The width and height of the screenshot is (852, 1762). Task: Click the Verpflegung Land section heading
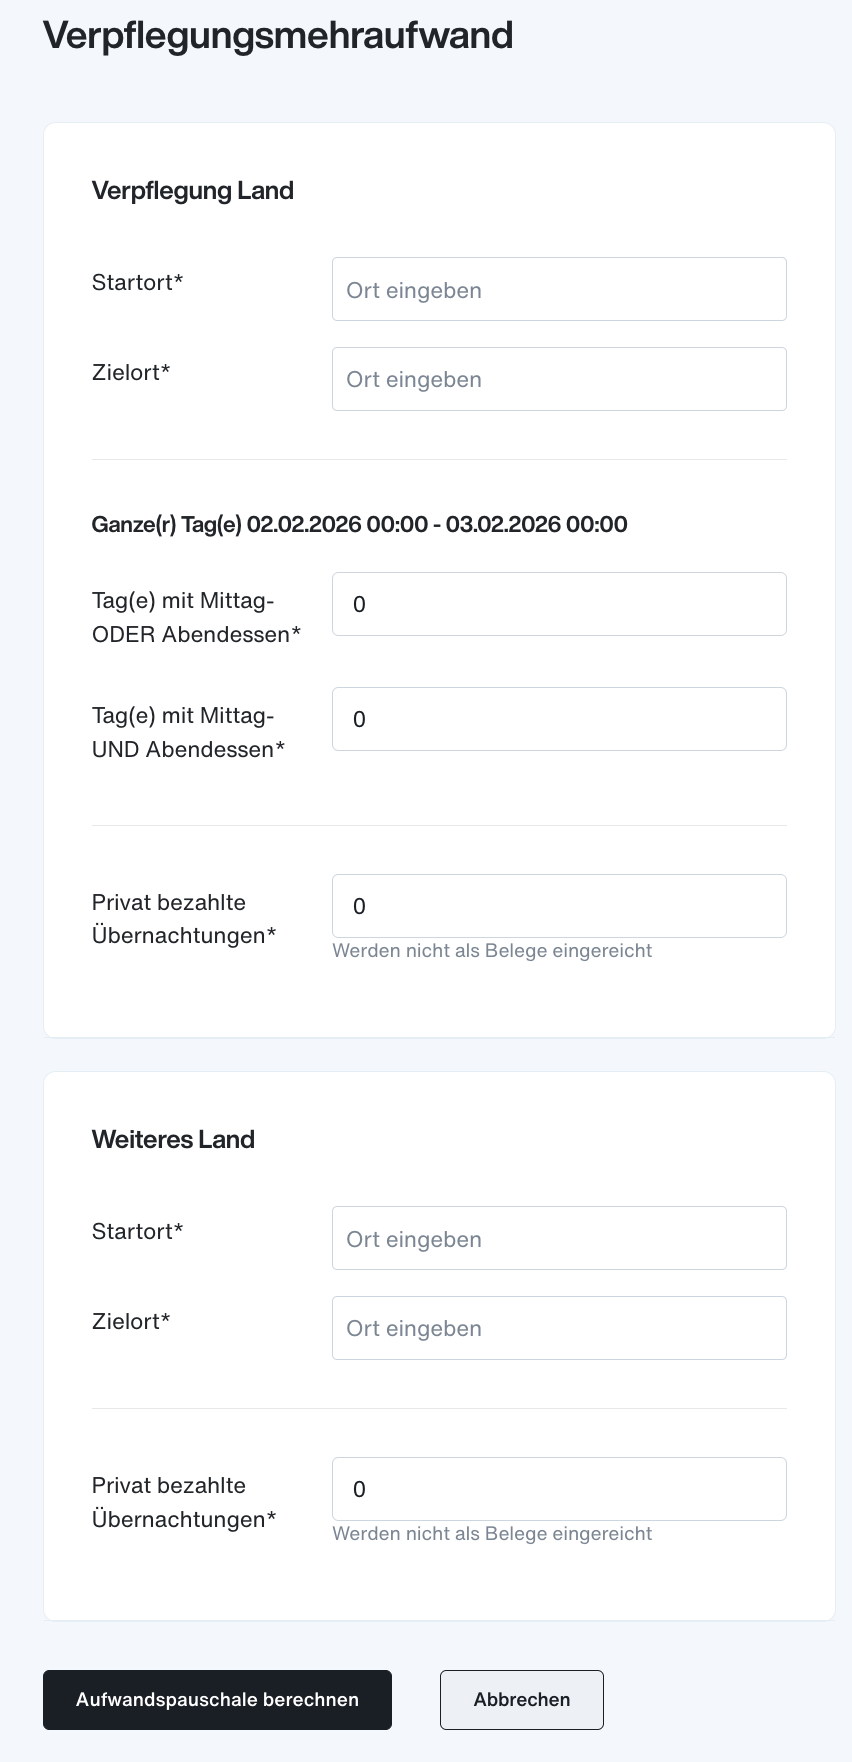(x=193, y=191)
